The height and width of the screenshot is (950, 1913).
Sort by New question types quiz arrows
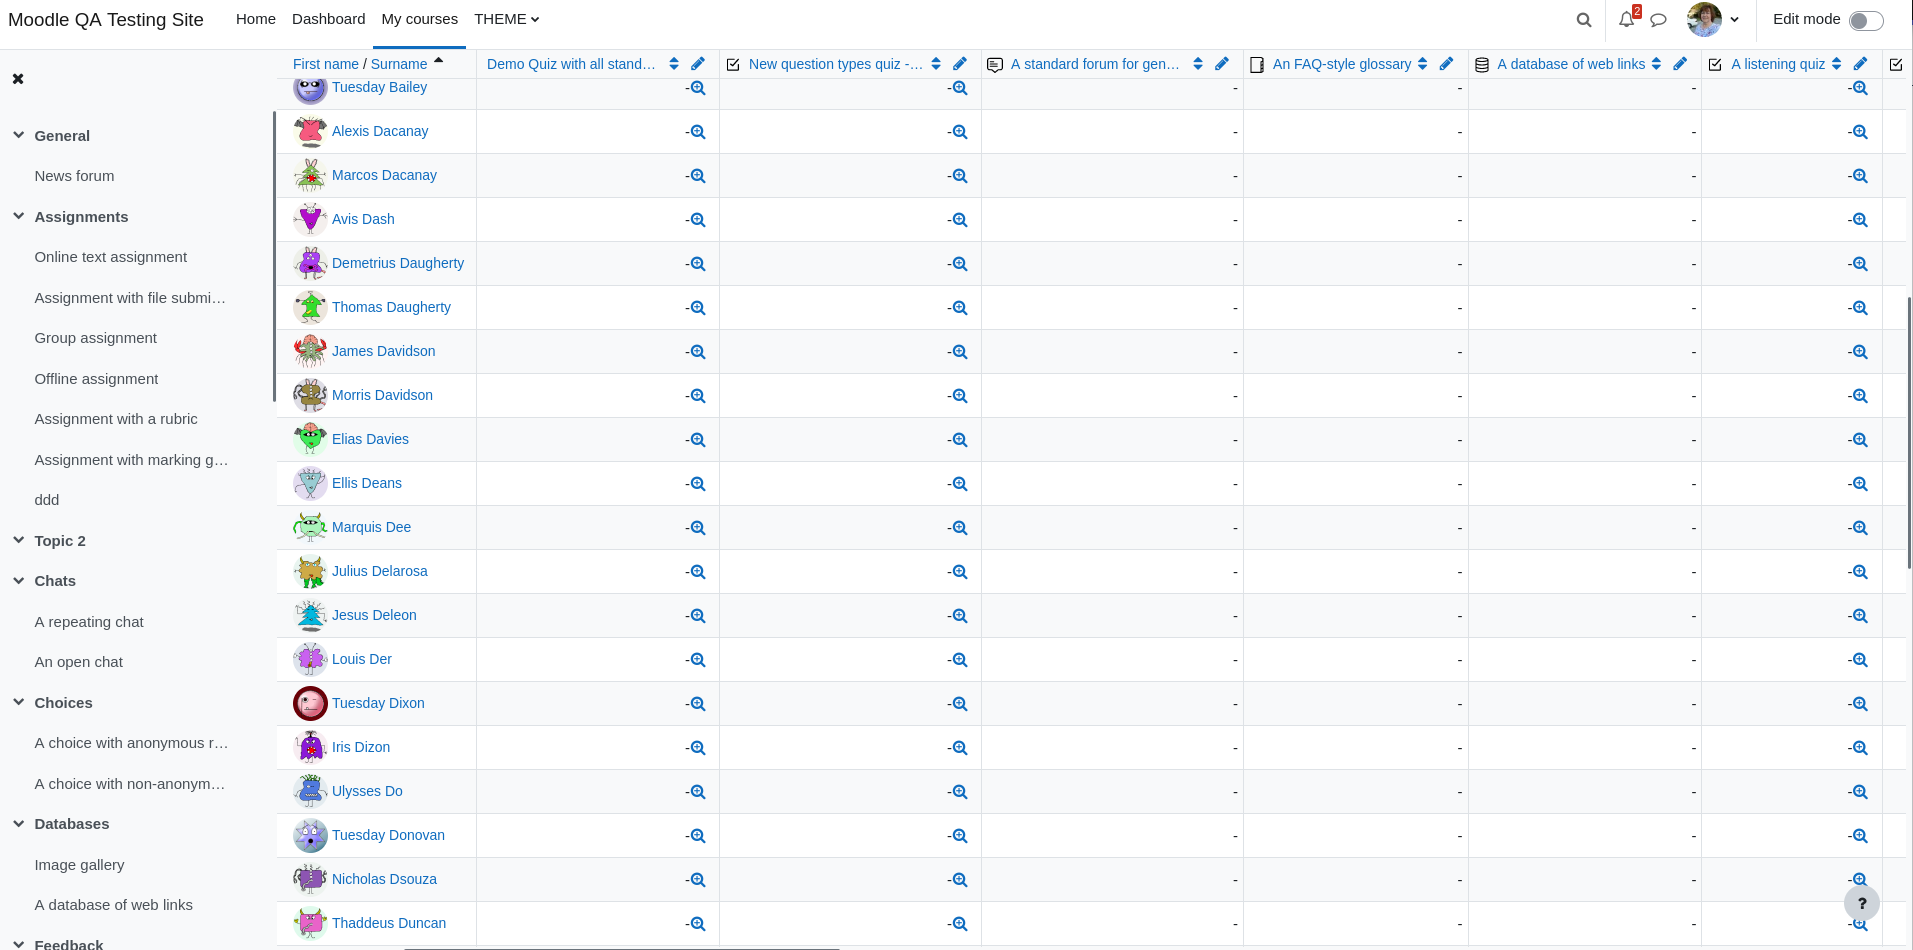pos(936,64)
